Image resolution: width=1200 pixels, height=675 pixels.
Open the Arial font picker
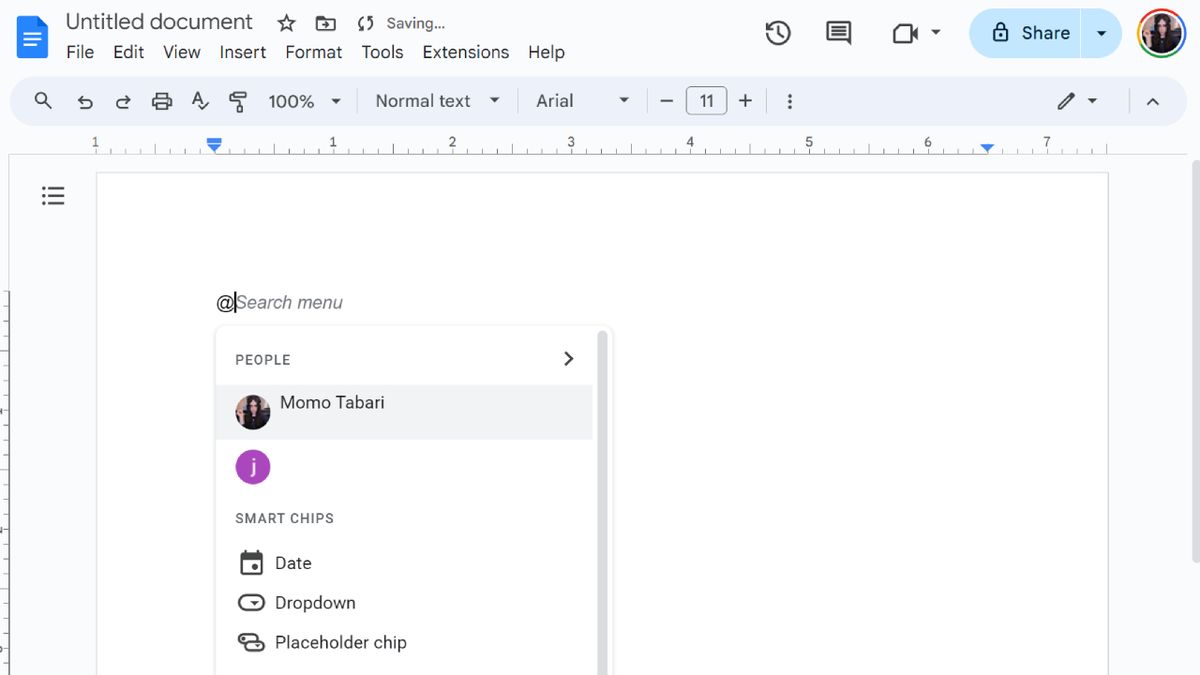click(581, 100)
